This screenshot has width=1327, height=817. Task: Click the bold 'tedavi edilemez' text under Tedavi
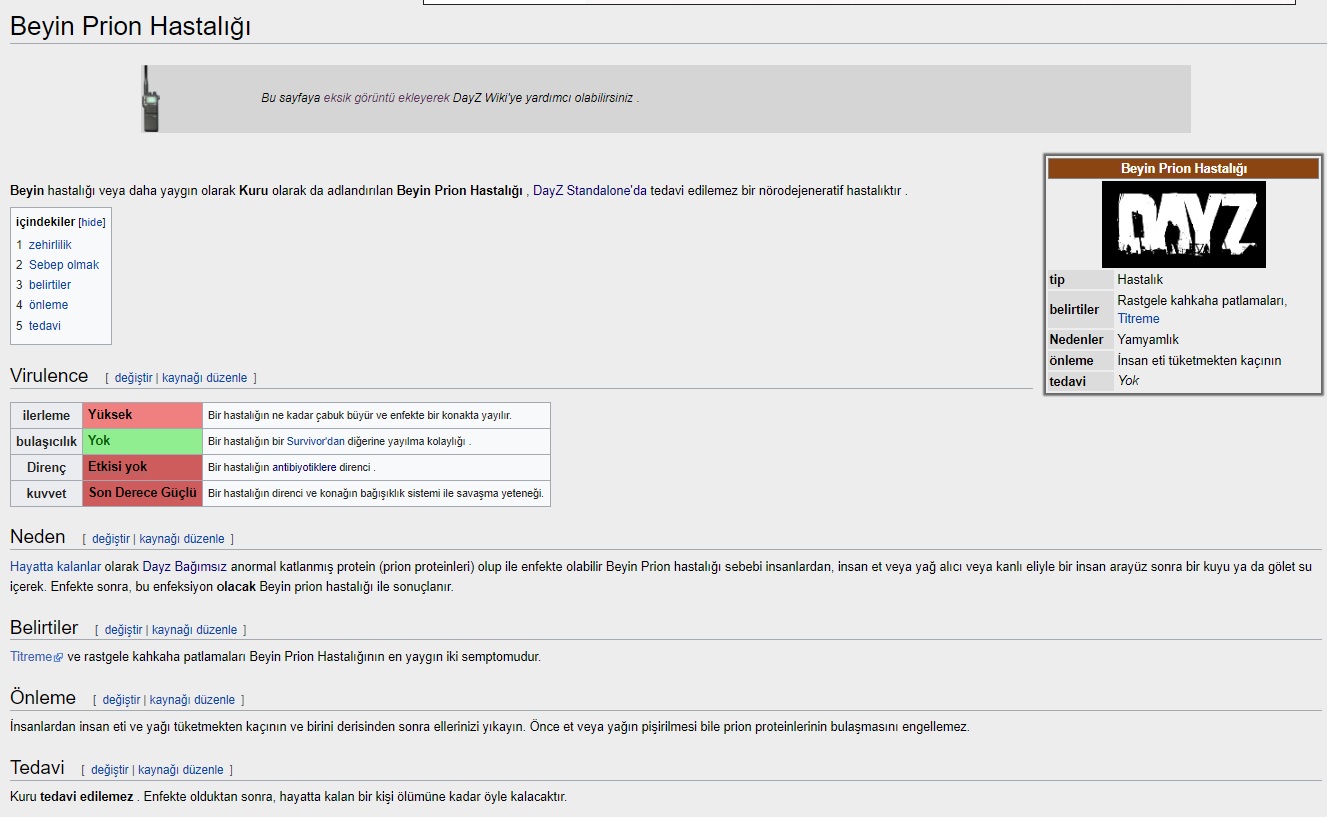point(86,797)
